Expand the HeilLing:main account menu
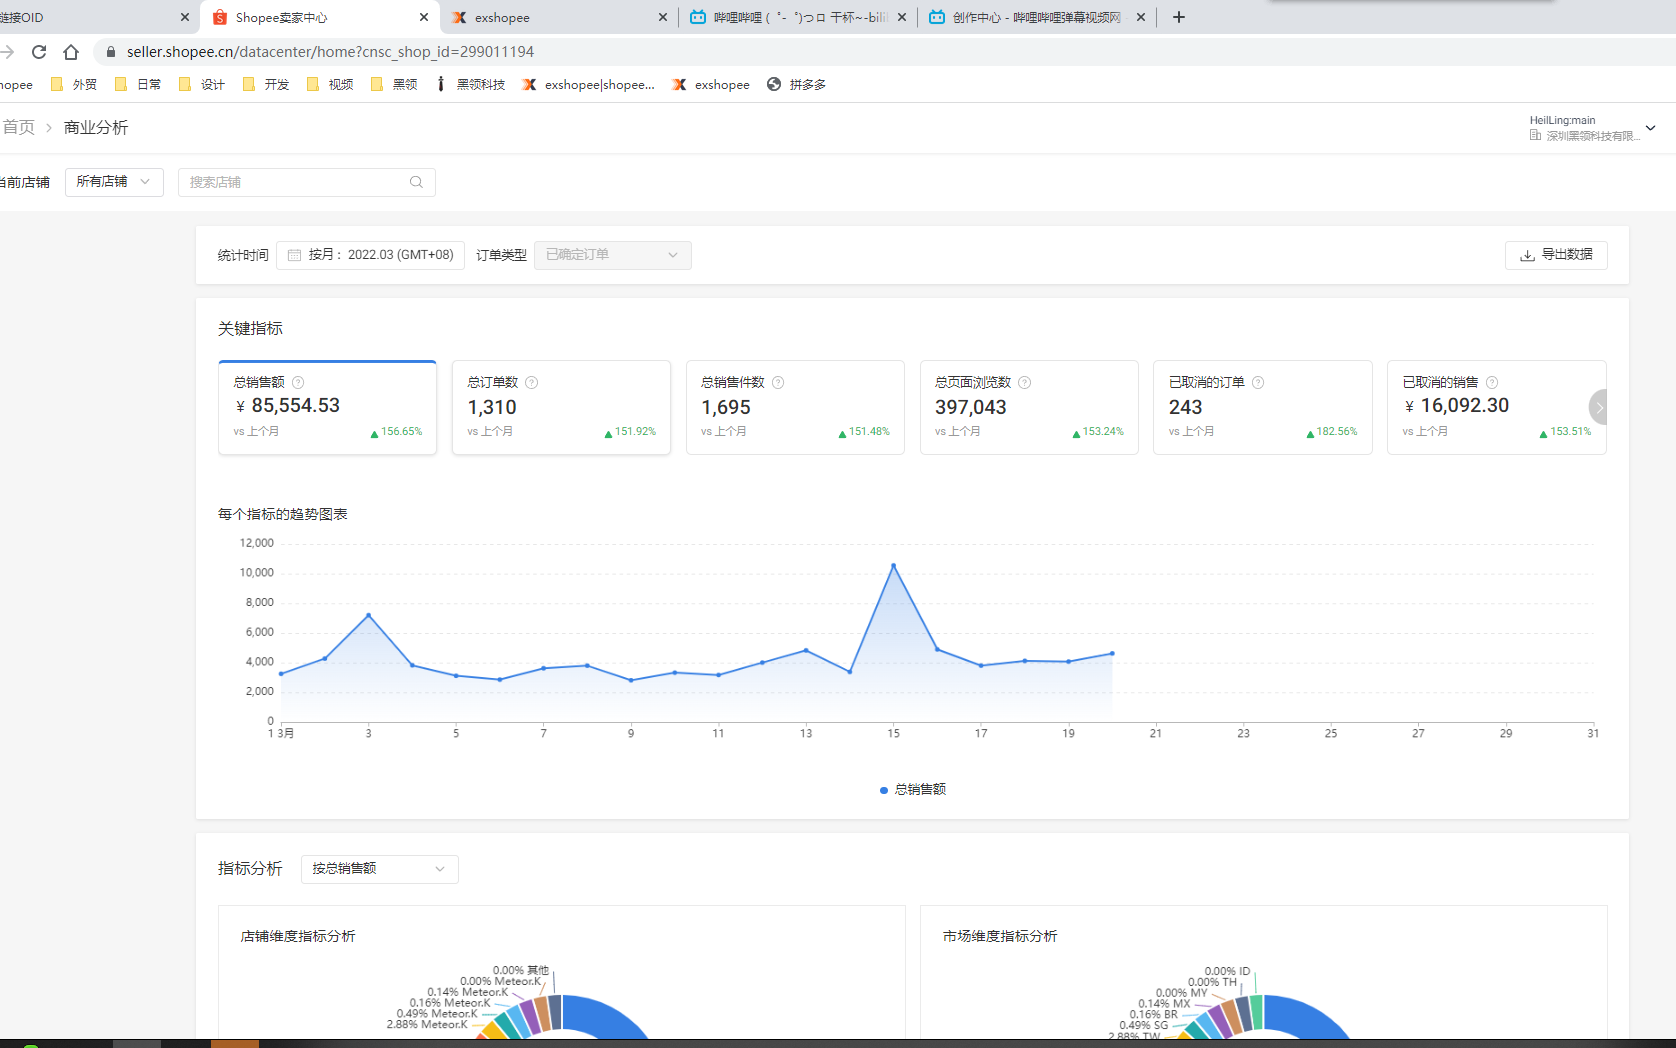This screenshot has width=1676, height=1048. coord(1592,128)
